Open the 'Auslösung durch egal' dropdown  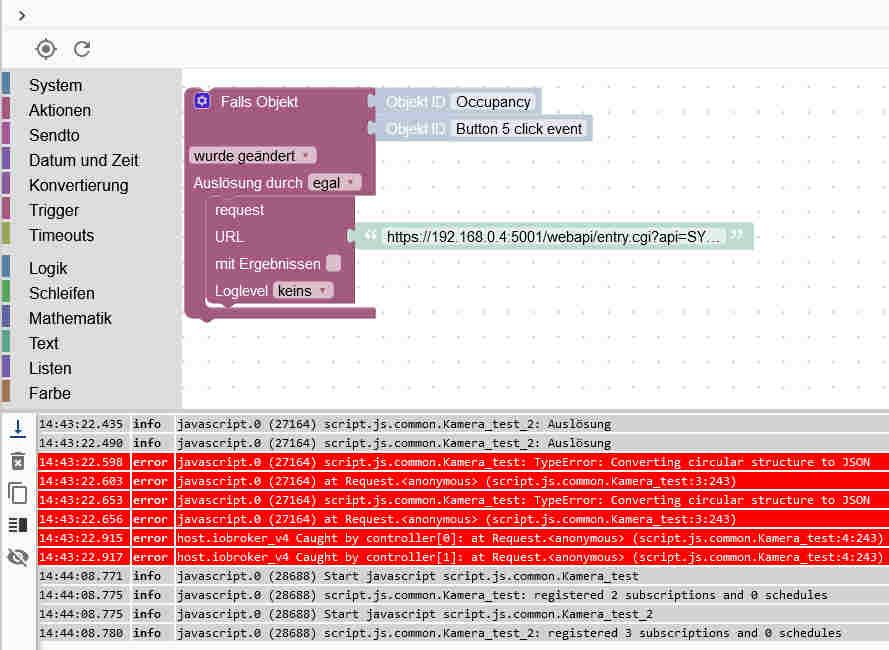pyautogui.click(x=334, y=183)
